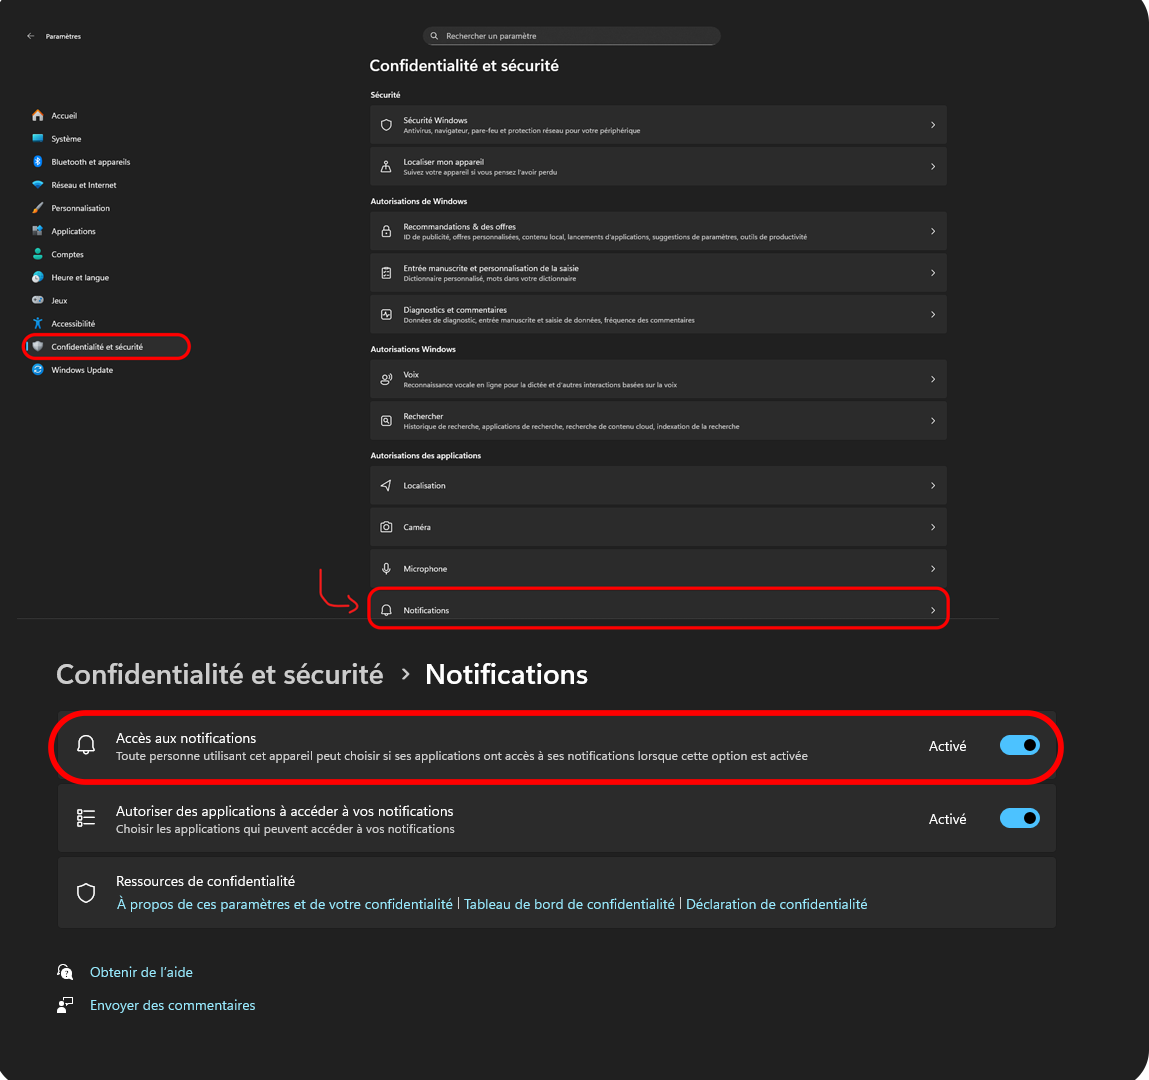The image size is (1149, 1080).
Task: Click the Bluetooth et appareils icon
Action: pos(35,161)
